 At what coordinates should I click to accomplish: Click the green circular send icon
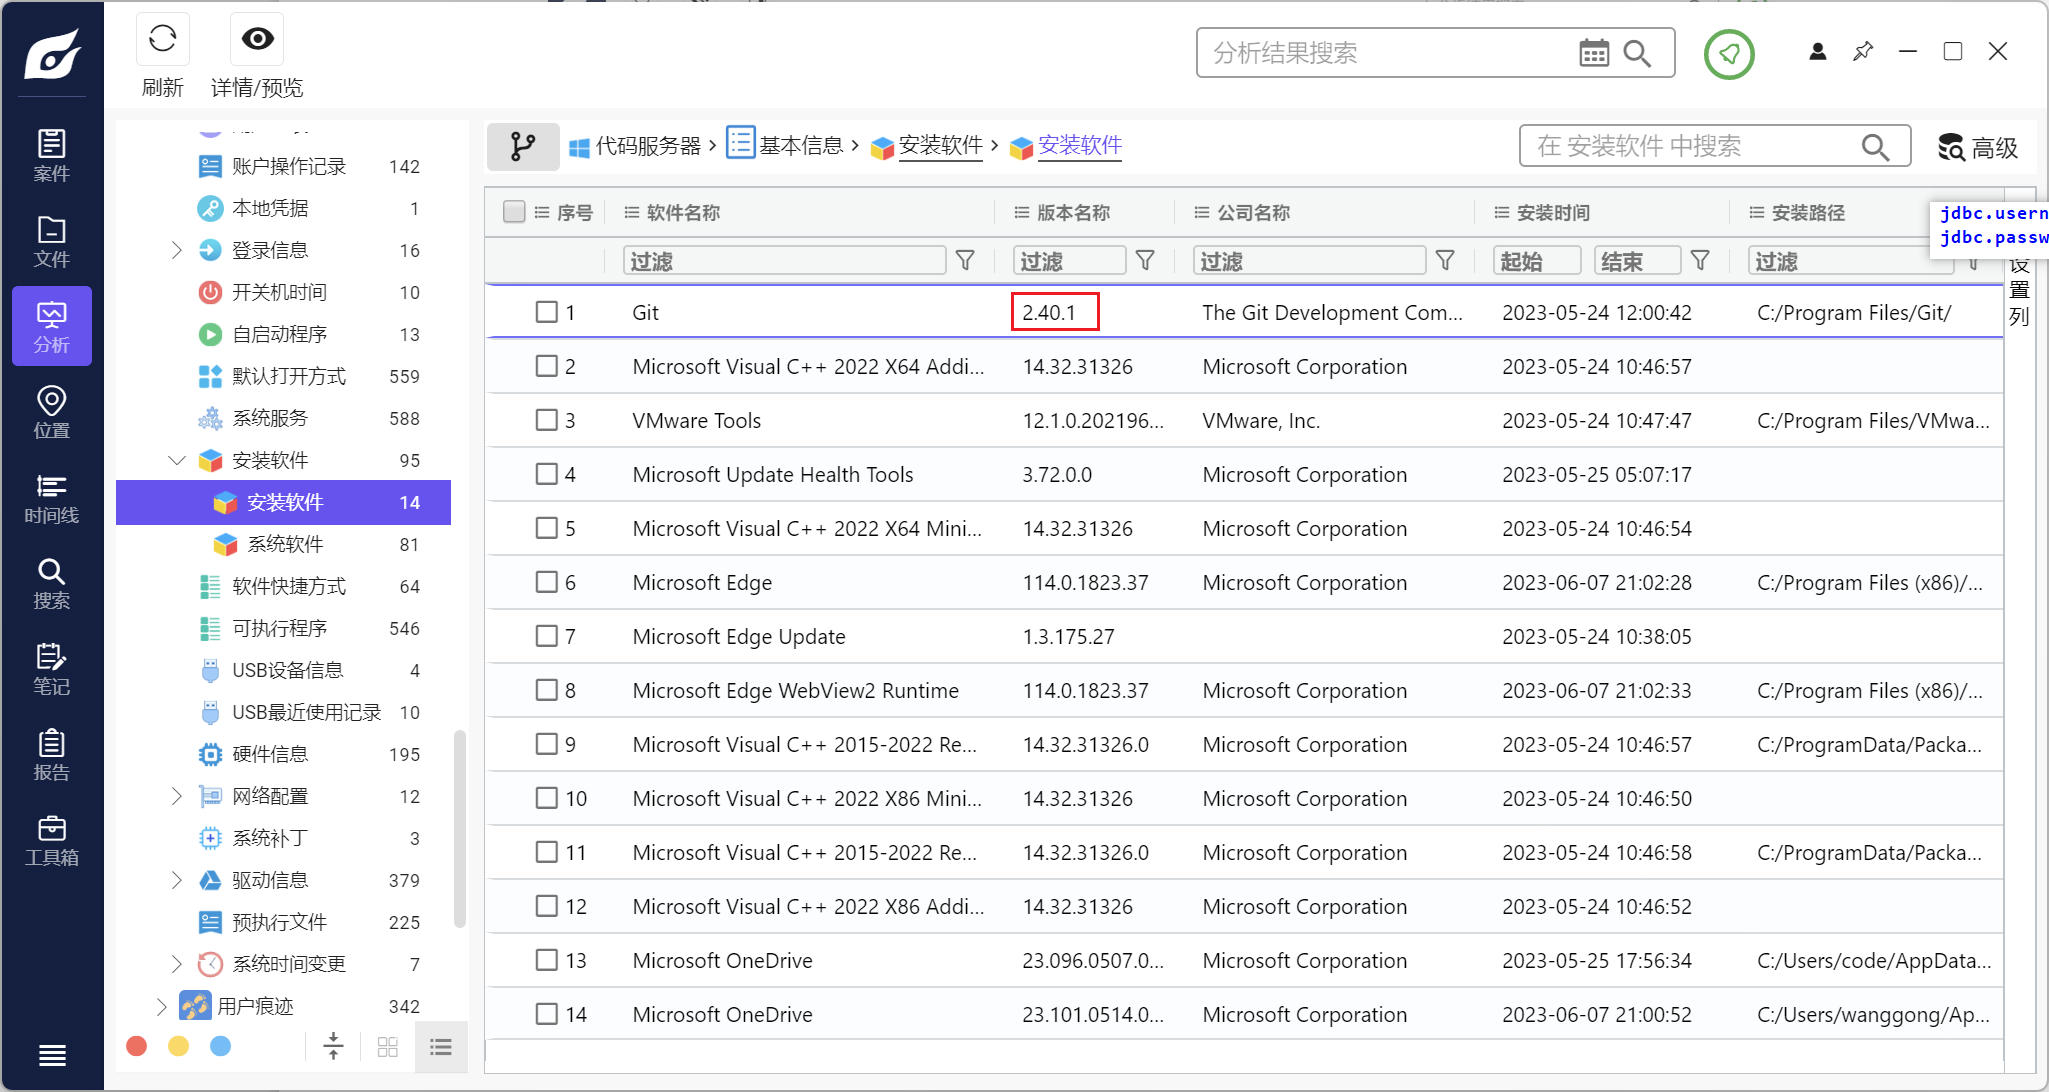click(x=1729, y=54)
